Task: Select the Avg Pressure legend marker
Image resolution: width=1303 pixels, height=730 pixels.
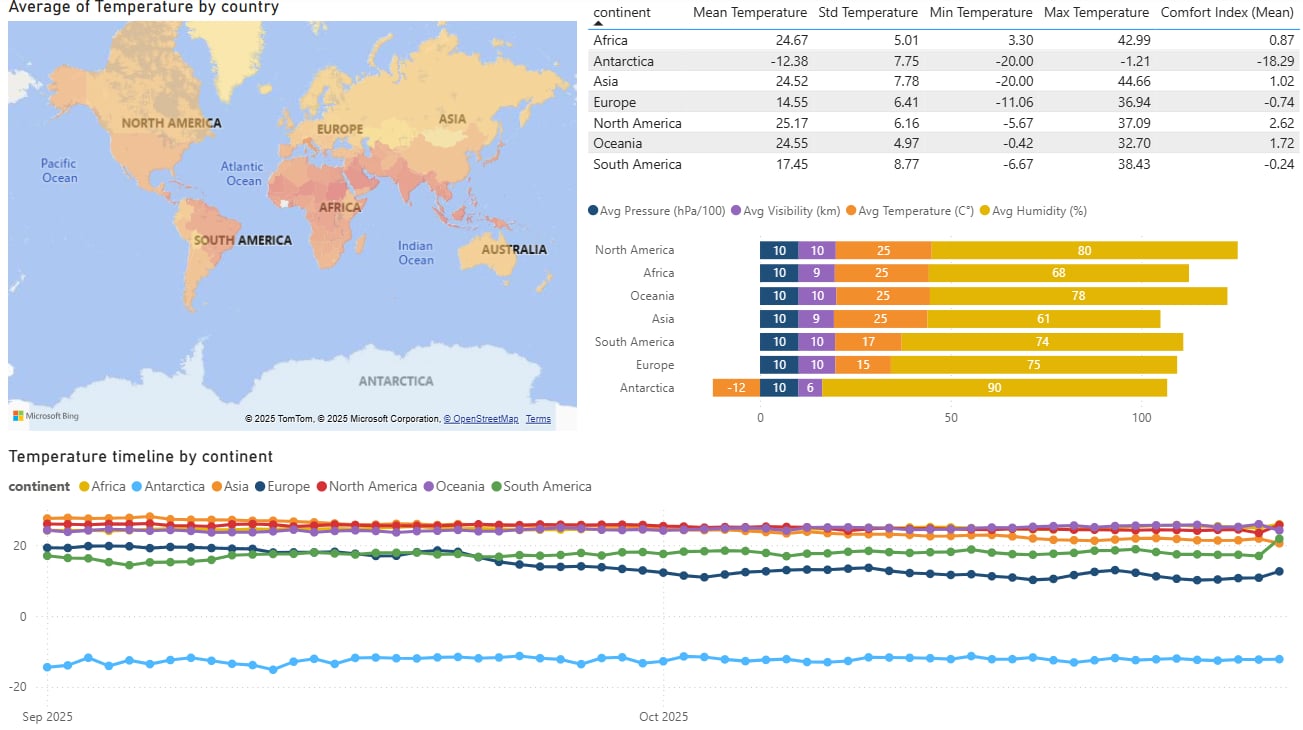Action: (594, 211)
